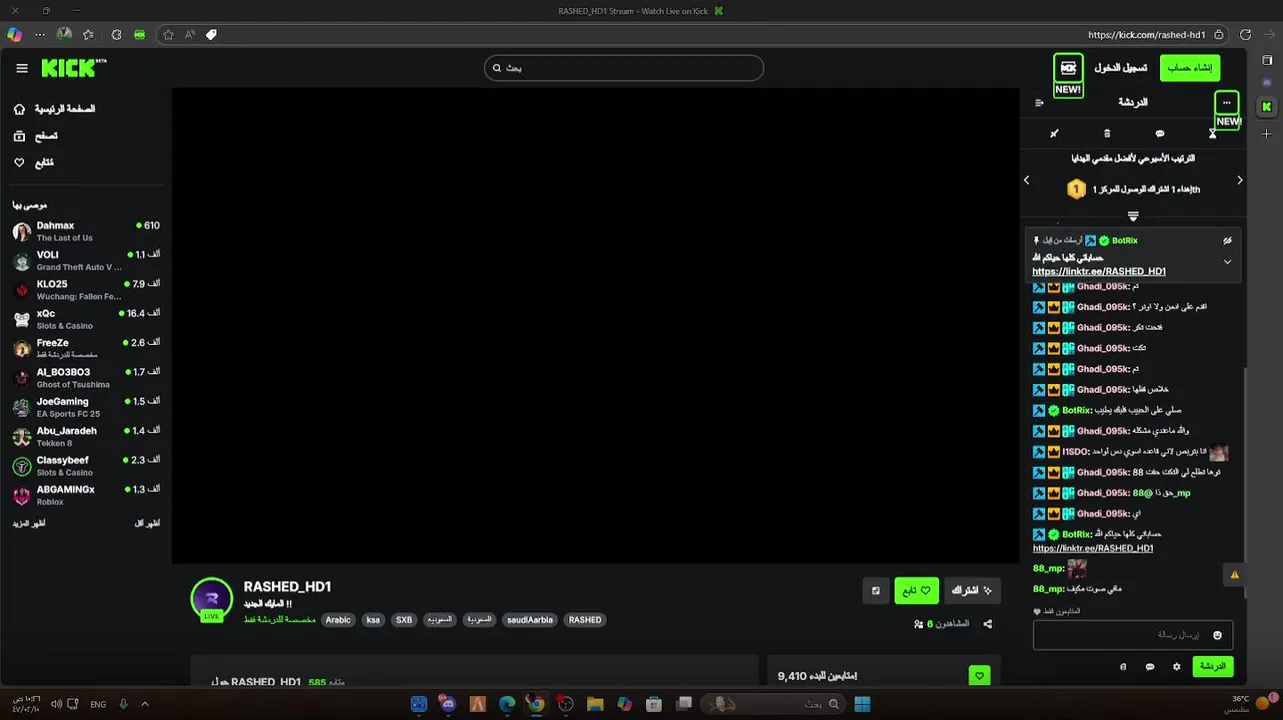
Task: Open Following in the left sidebar
Action: (34, 162)
